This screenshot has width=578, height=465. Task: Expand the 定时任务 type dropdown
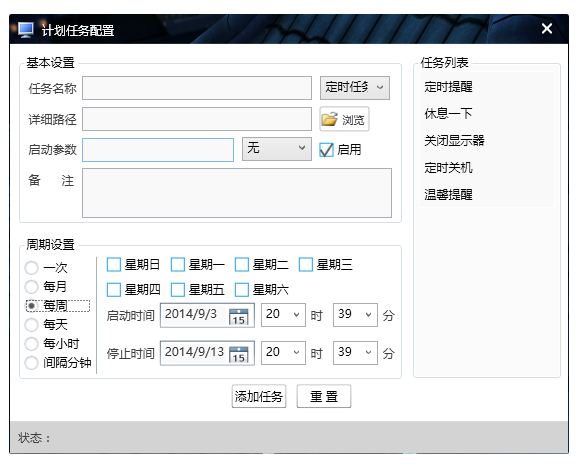tap(355, 88)
